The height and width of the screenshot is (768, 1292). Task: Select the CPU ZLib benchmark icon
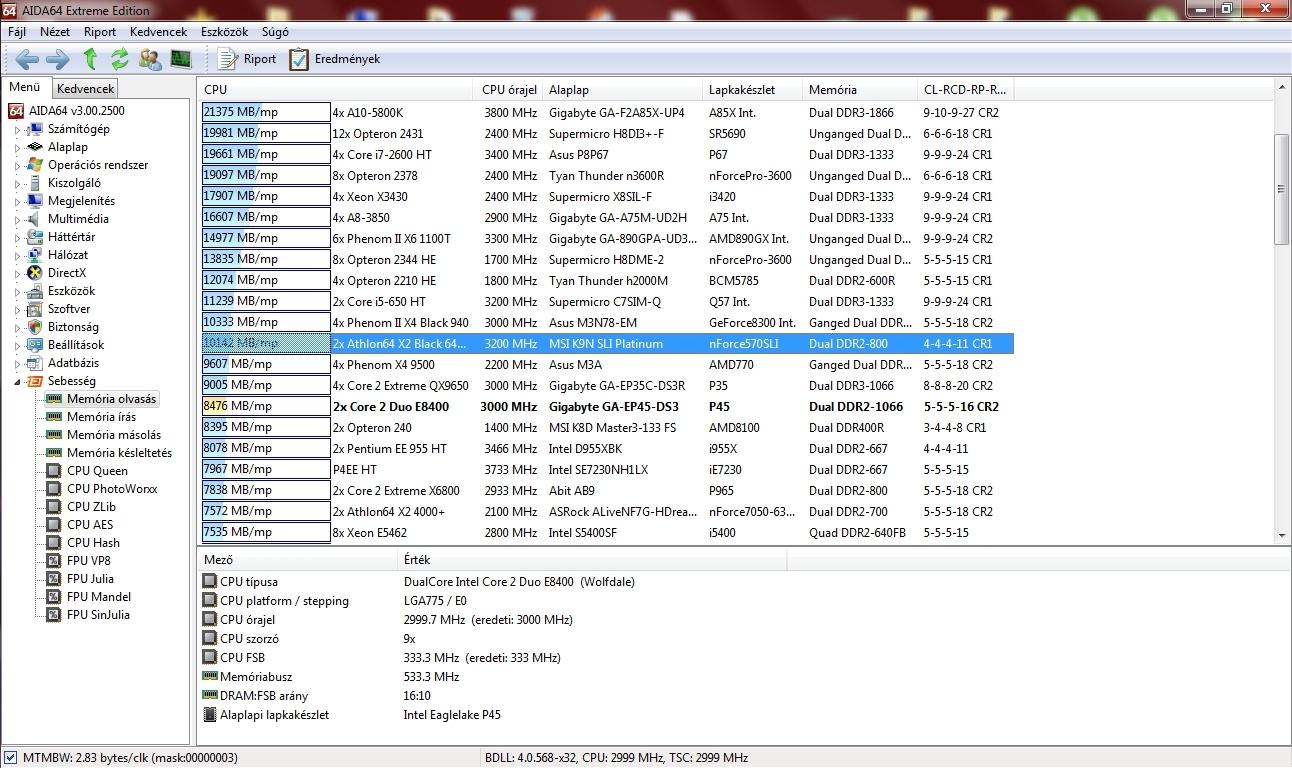point(54,507)
